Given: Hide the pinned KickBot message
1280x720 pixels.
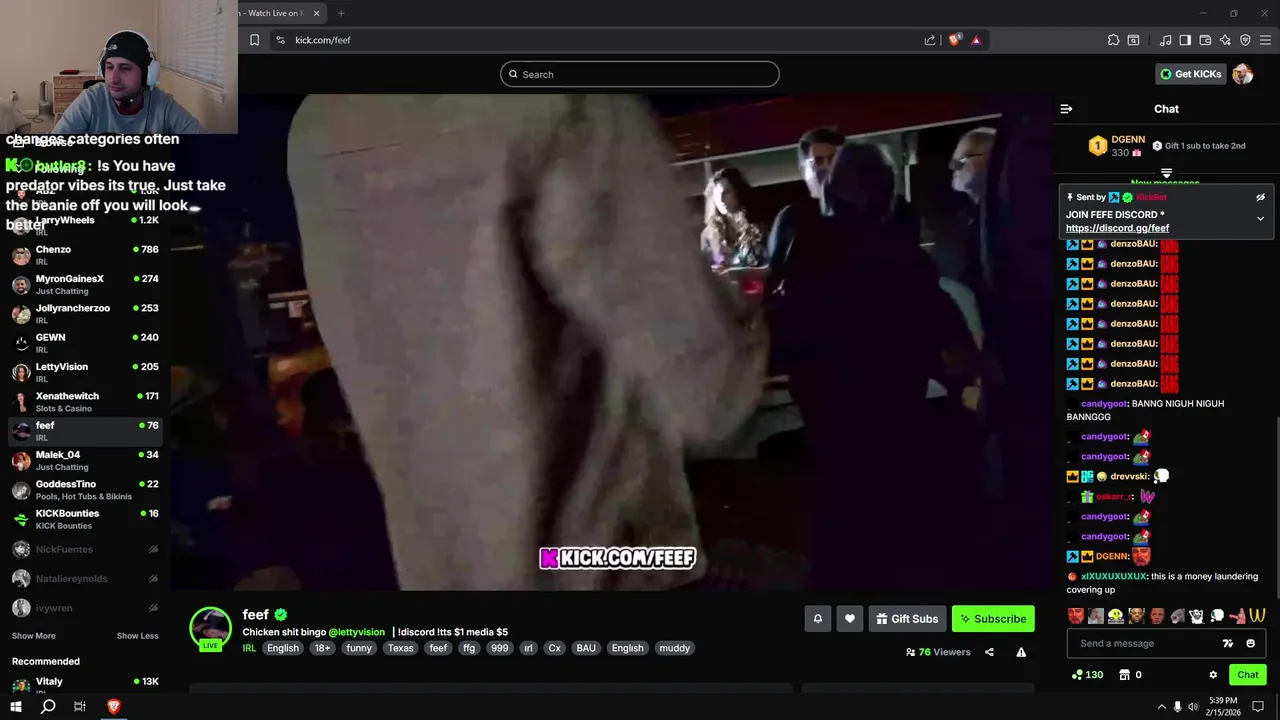Looking at the screenshot, I should [1260, 198].
